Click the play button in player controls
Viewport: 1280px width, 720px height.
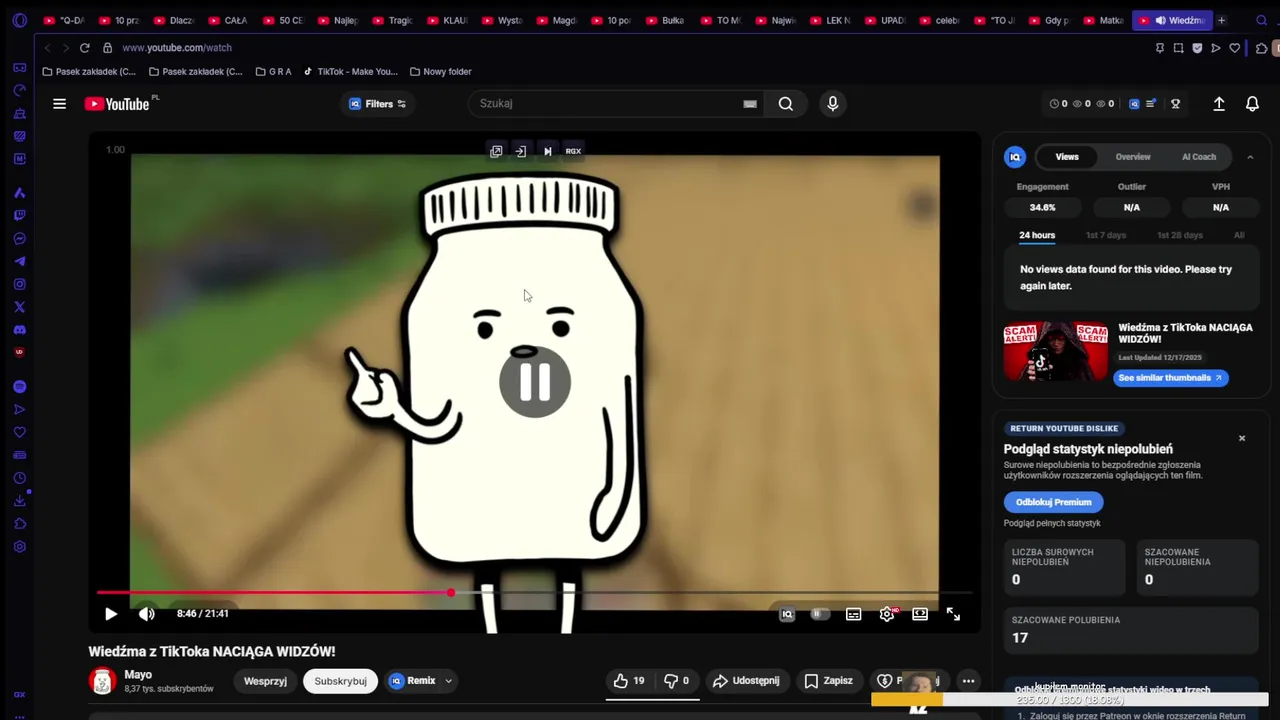coord(111,614)
